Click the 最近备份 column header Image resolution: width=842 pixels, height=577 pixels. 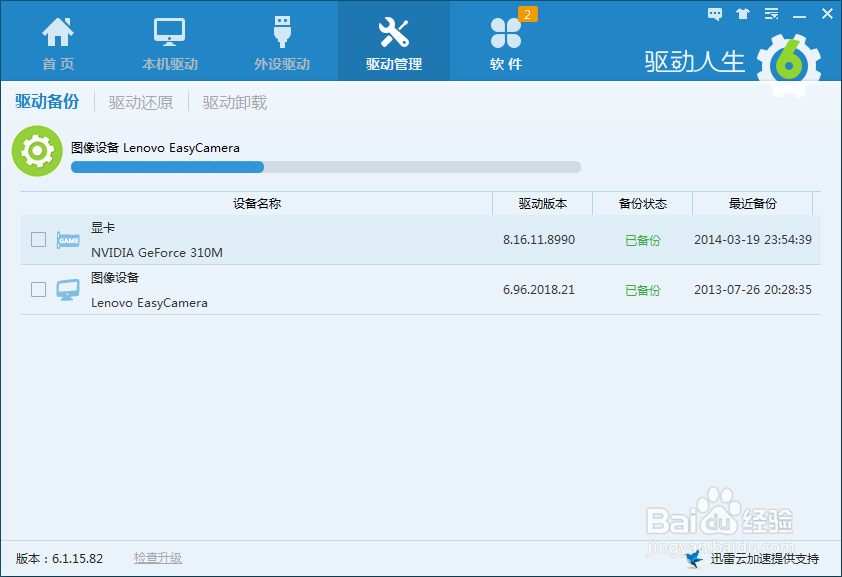point(752,203)
